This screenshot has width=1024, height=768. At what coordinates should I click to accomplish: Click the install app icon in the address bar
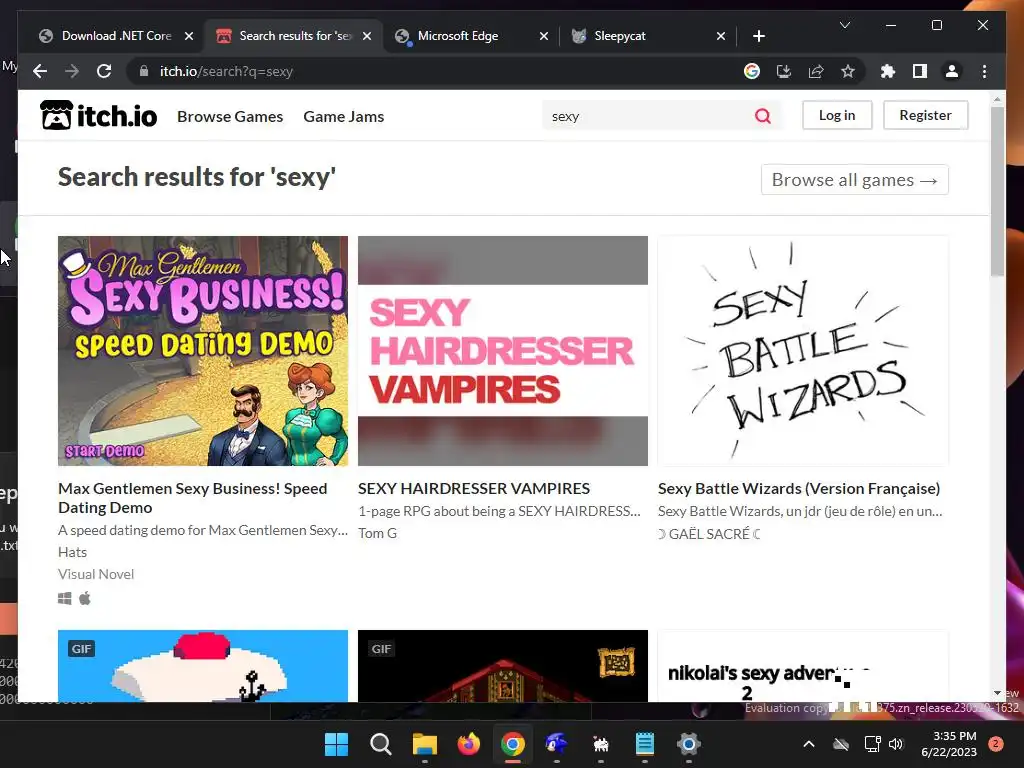pyautogui.click(x=784, y=71)
